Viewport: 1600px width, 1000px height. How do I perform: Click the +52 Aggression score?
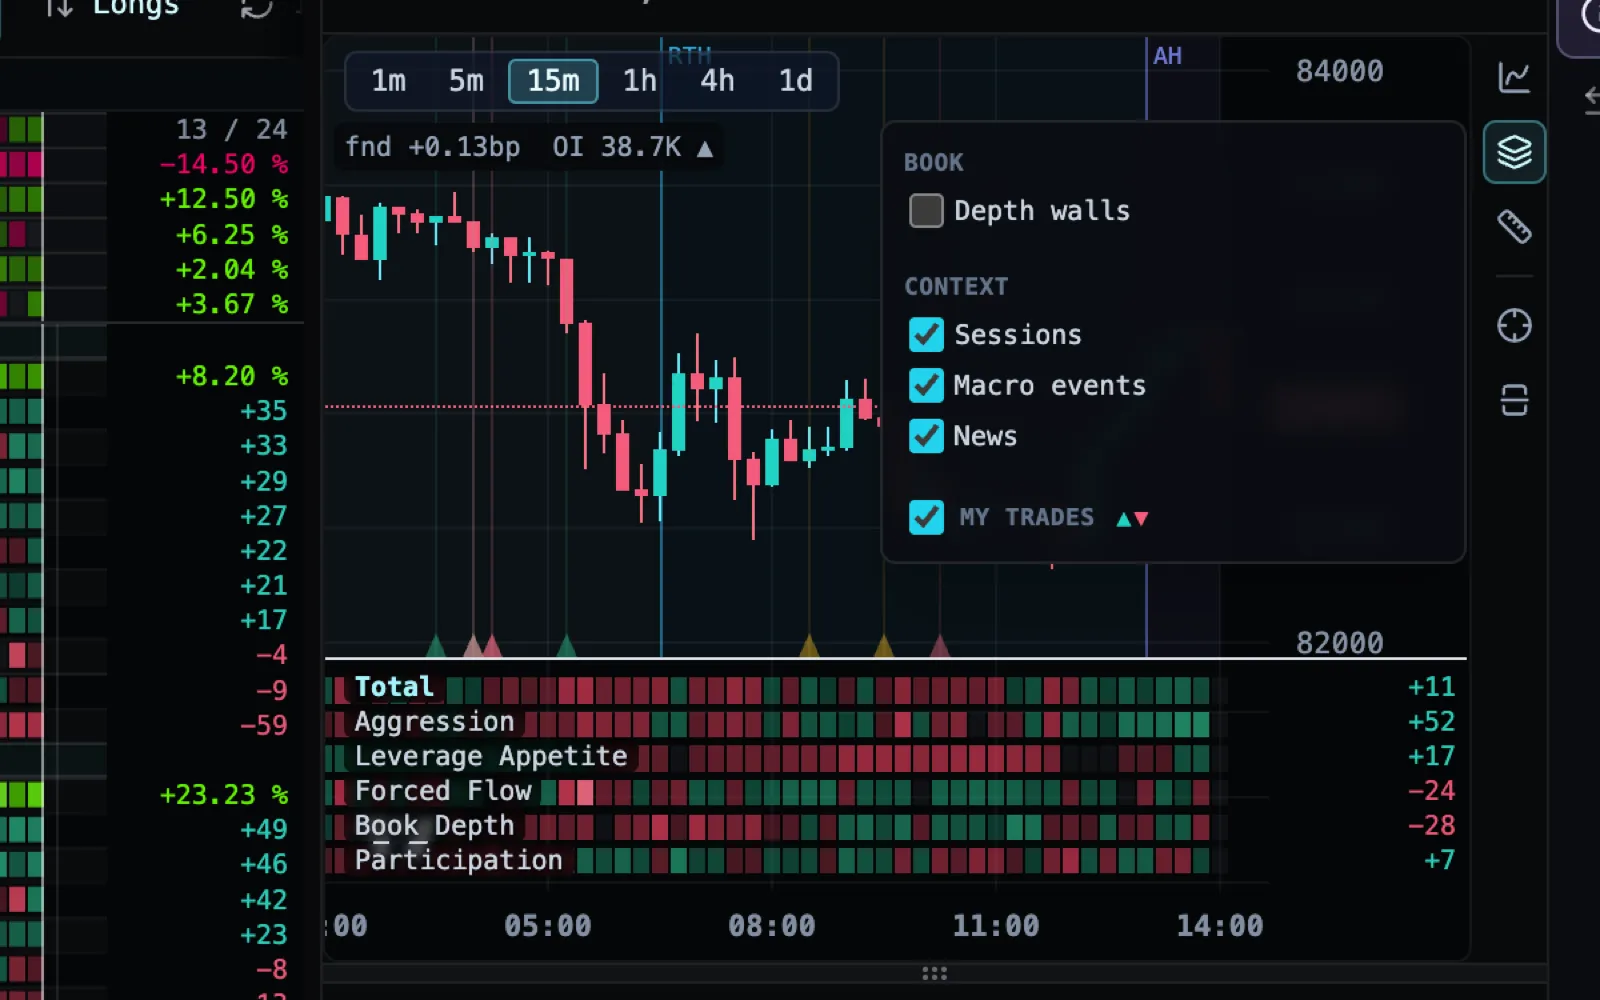click(x=1431, y=722)
